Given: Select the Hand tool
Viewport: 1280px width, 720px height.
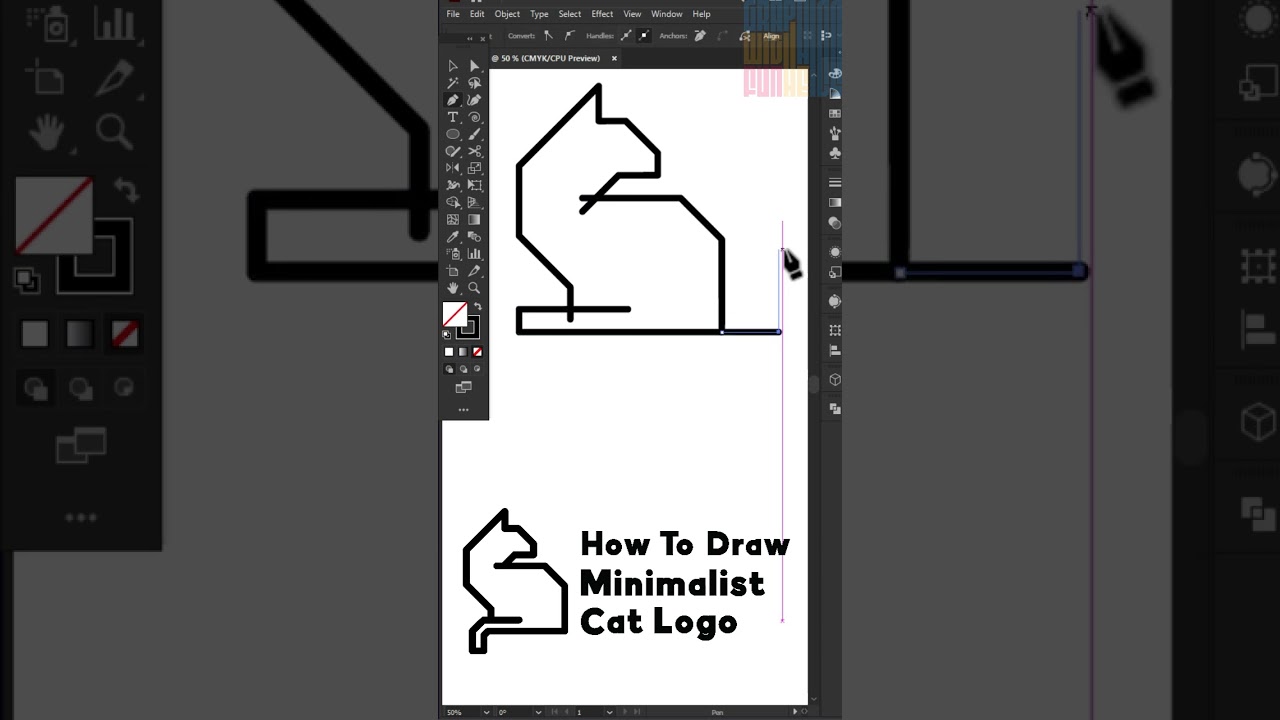Looking at the screenshot, I should pos(453,288).
